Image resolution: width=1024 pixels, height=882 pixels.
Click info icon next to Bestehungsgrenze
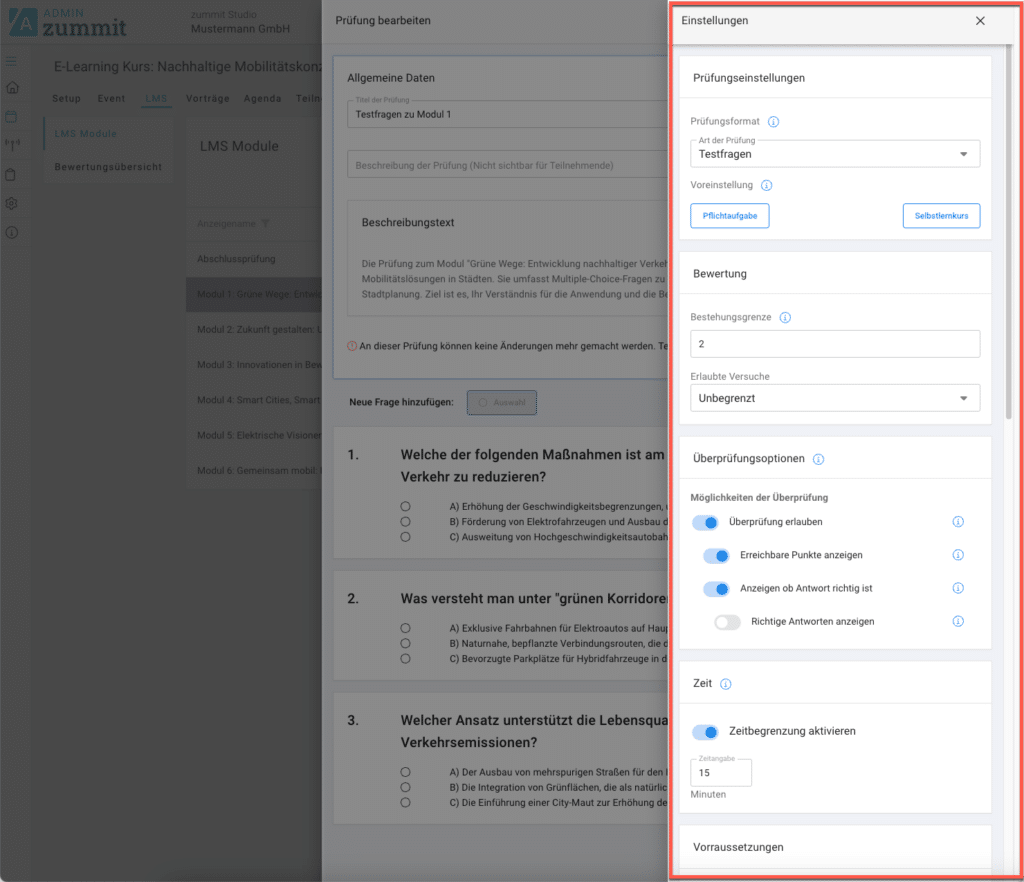pyautogui.click(x=785, y=318)
